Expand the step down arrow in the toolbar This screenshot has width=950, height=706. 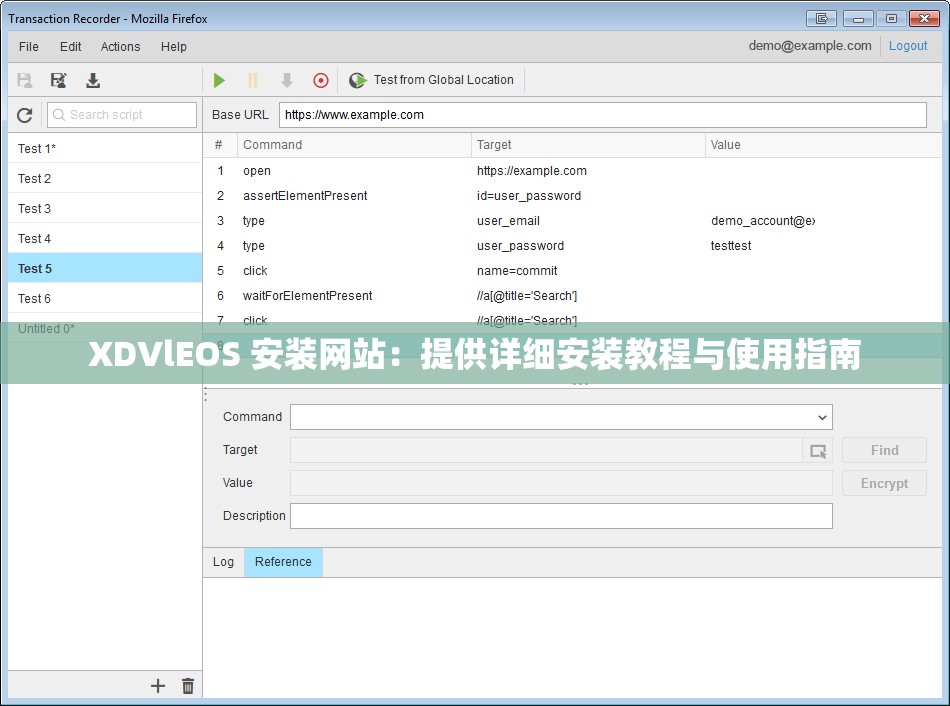click(287, 79)
